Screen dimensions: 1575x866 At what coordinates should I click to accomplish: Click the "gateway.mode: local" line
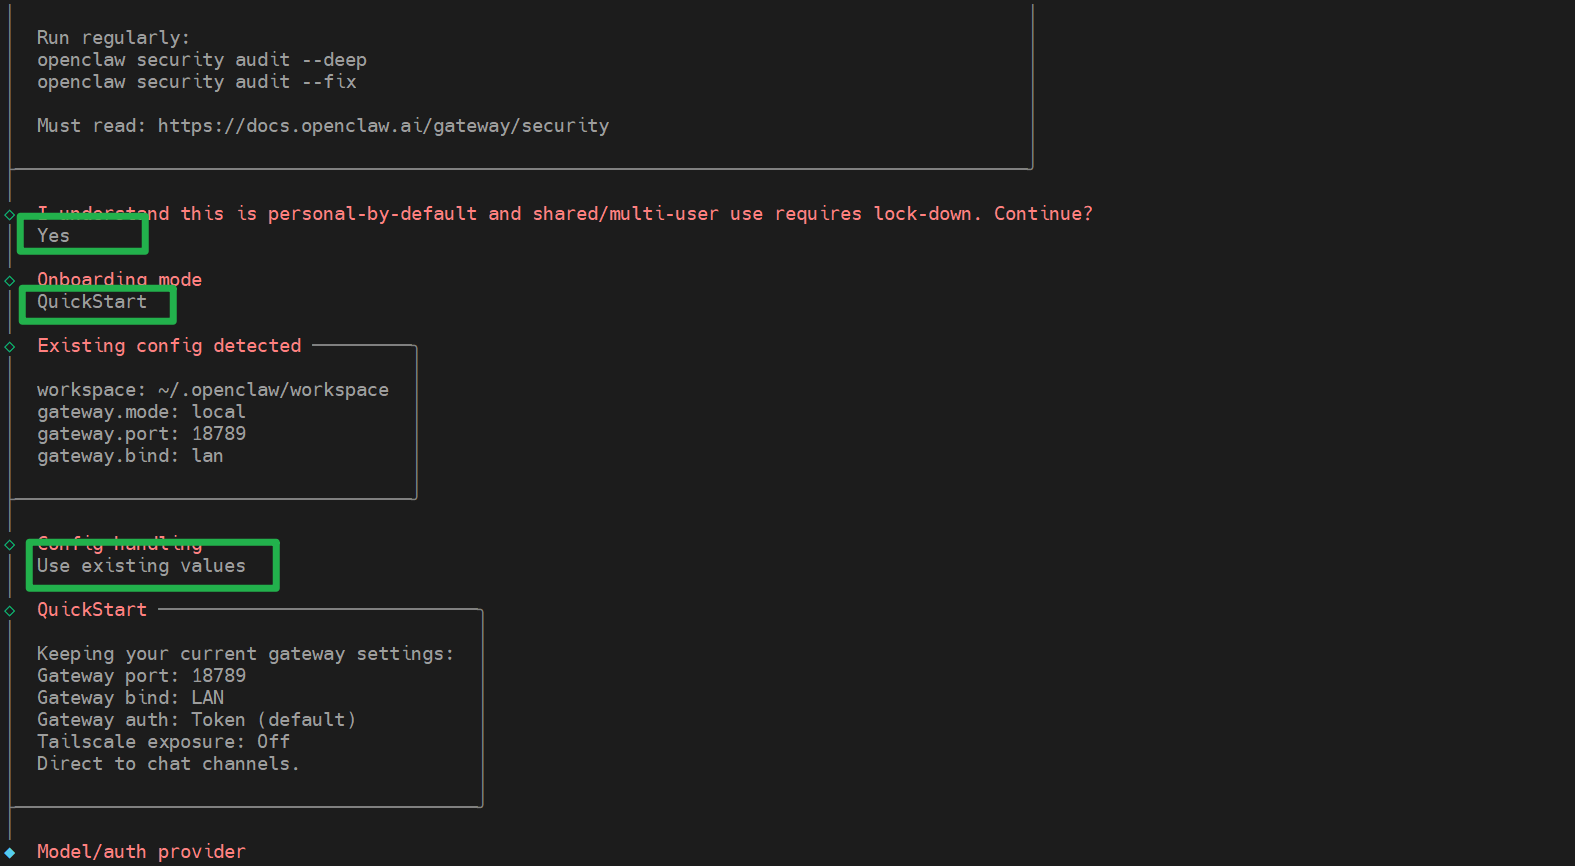(141, 412)
